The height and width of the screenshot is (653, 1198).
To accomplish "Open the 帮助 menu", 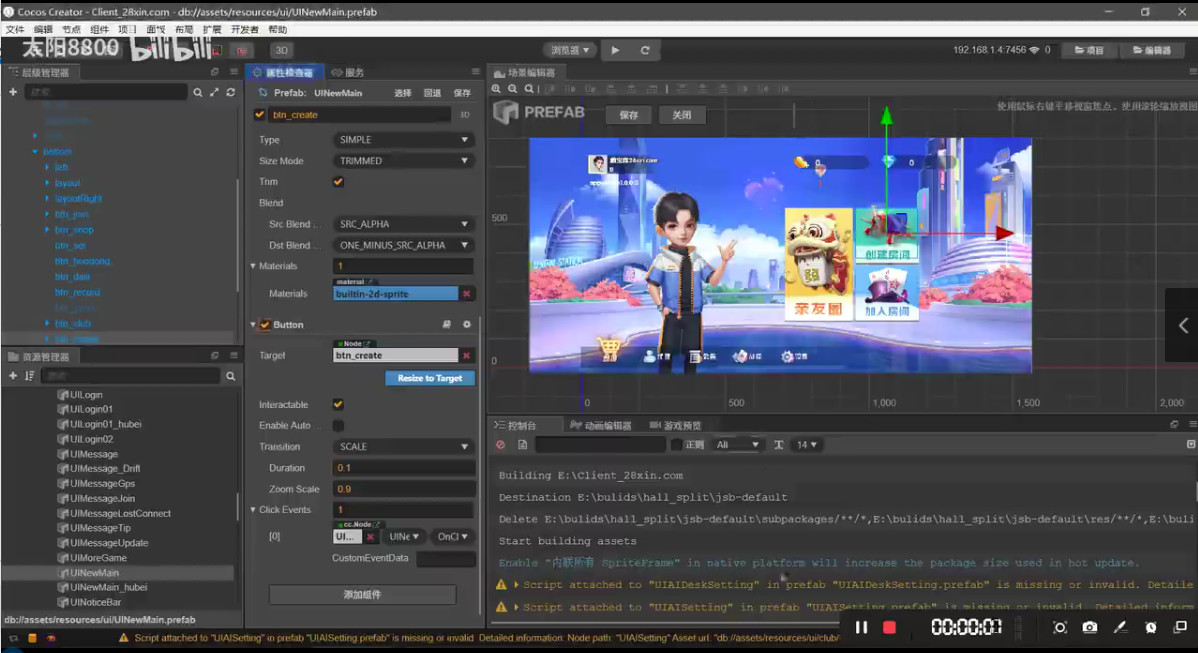I will (277, 30).
